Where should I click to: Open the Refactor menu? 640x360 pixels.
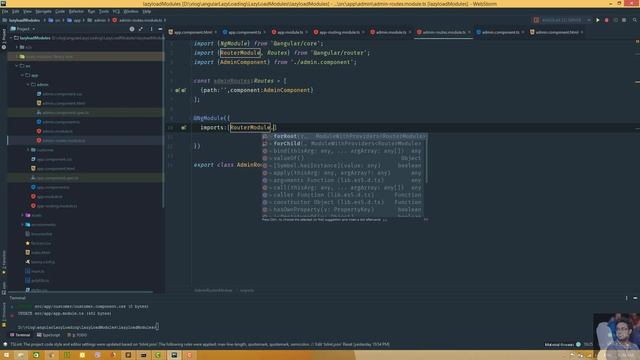(76, 11)
